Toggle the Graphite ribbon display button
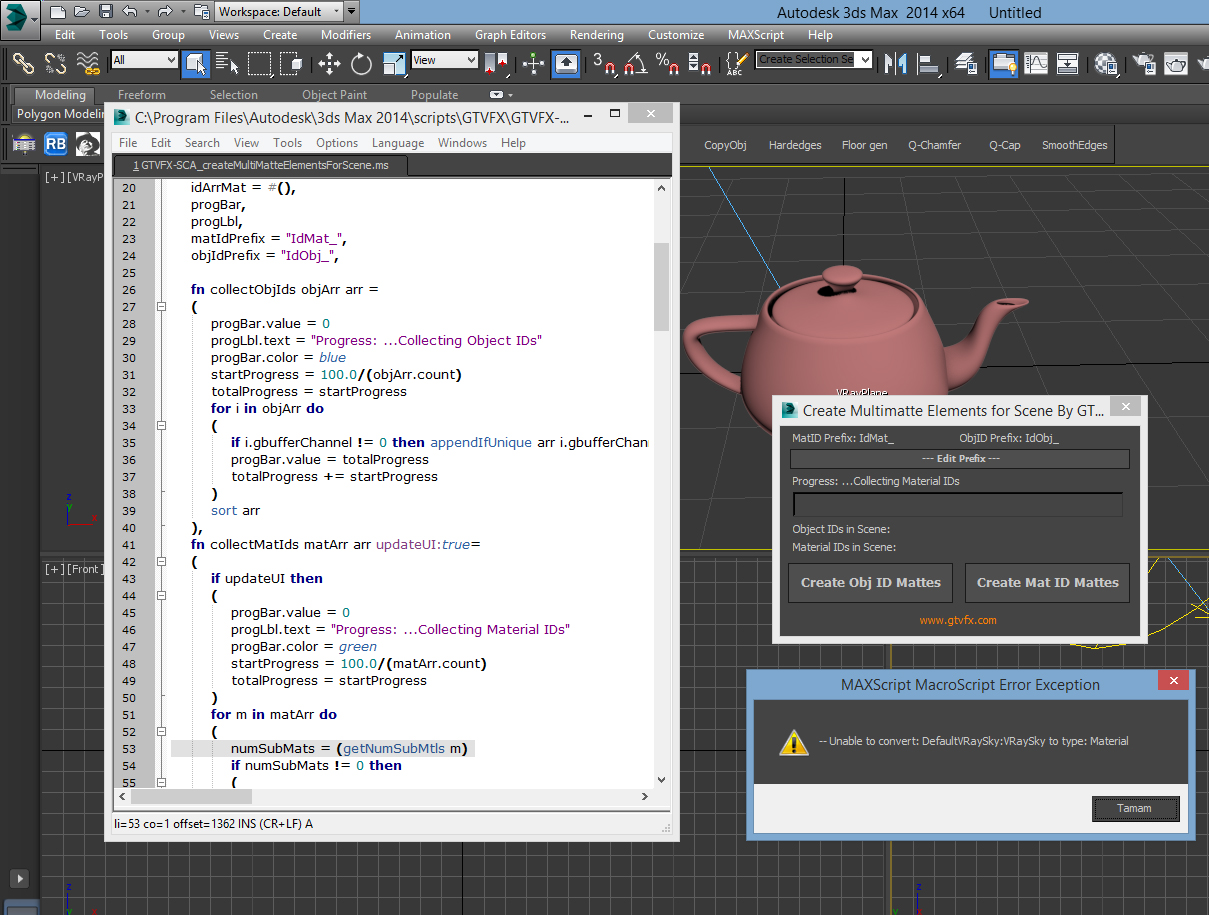The width and height of the screenshot is (1209, 915). 1002,64
